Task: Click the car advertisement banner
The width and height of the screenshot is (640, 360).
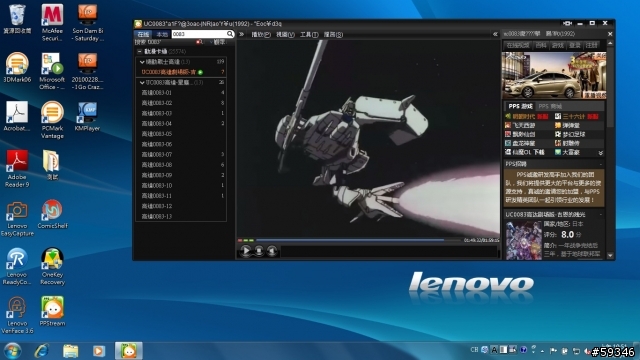Action: click(x=554, y=76)
